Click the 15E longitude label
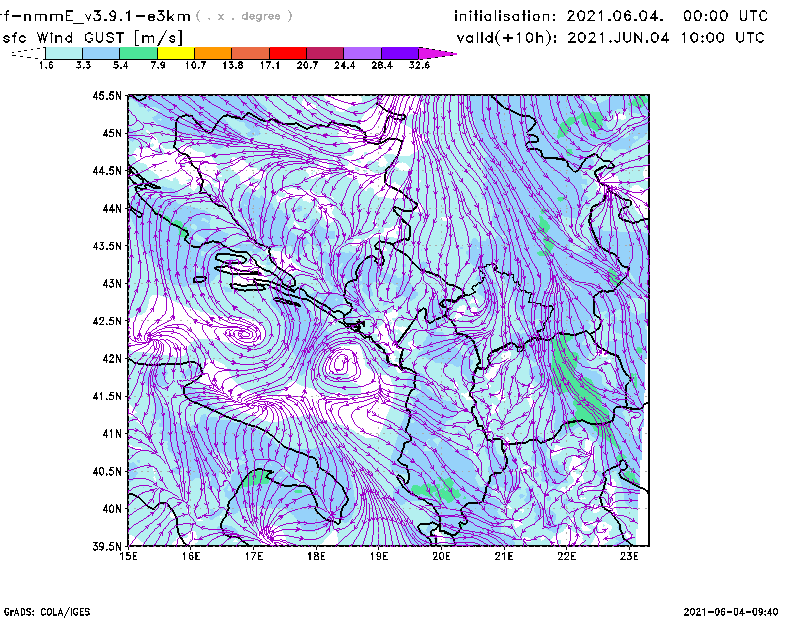This screenshot has height=618, width=800. click(x=128, y=556)
